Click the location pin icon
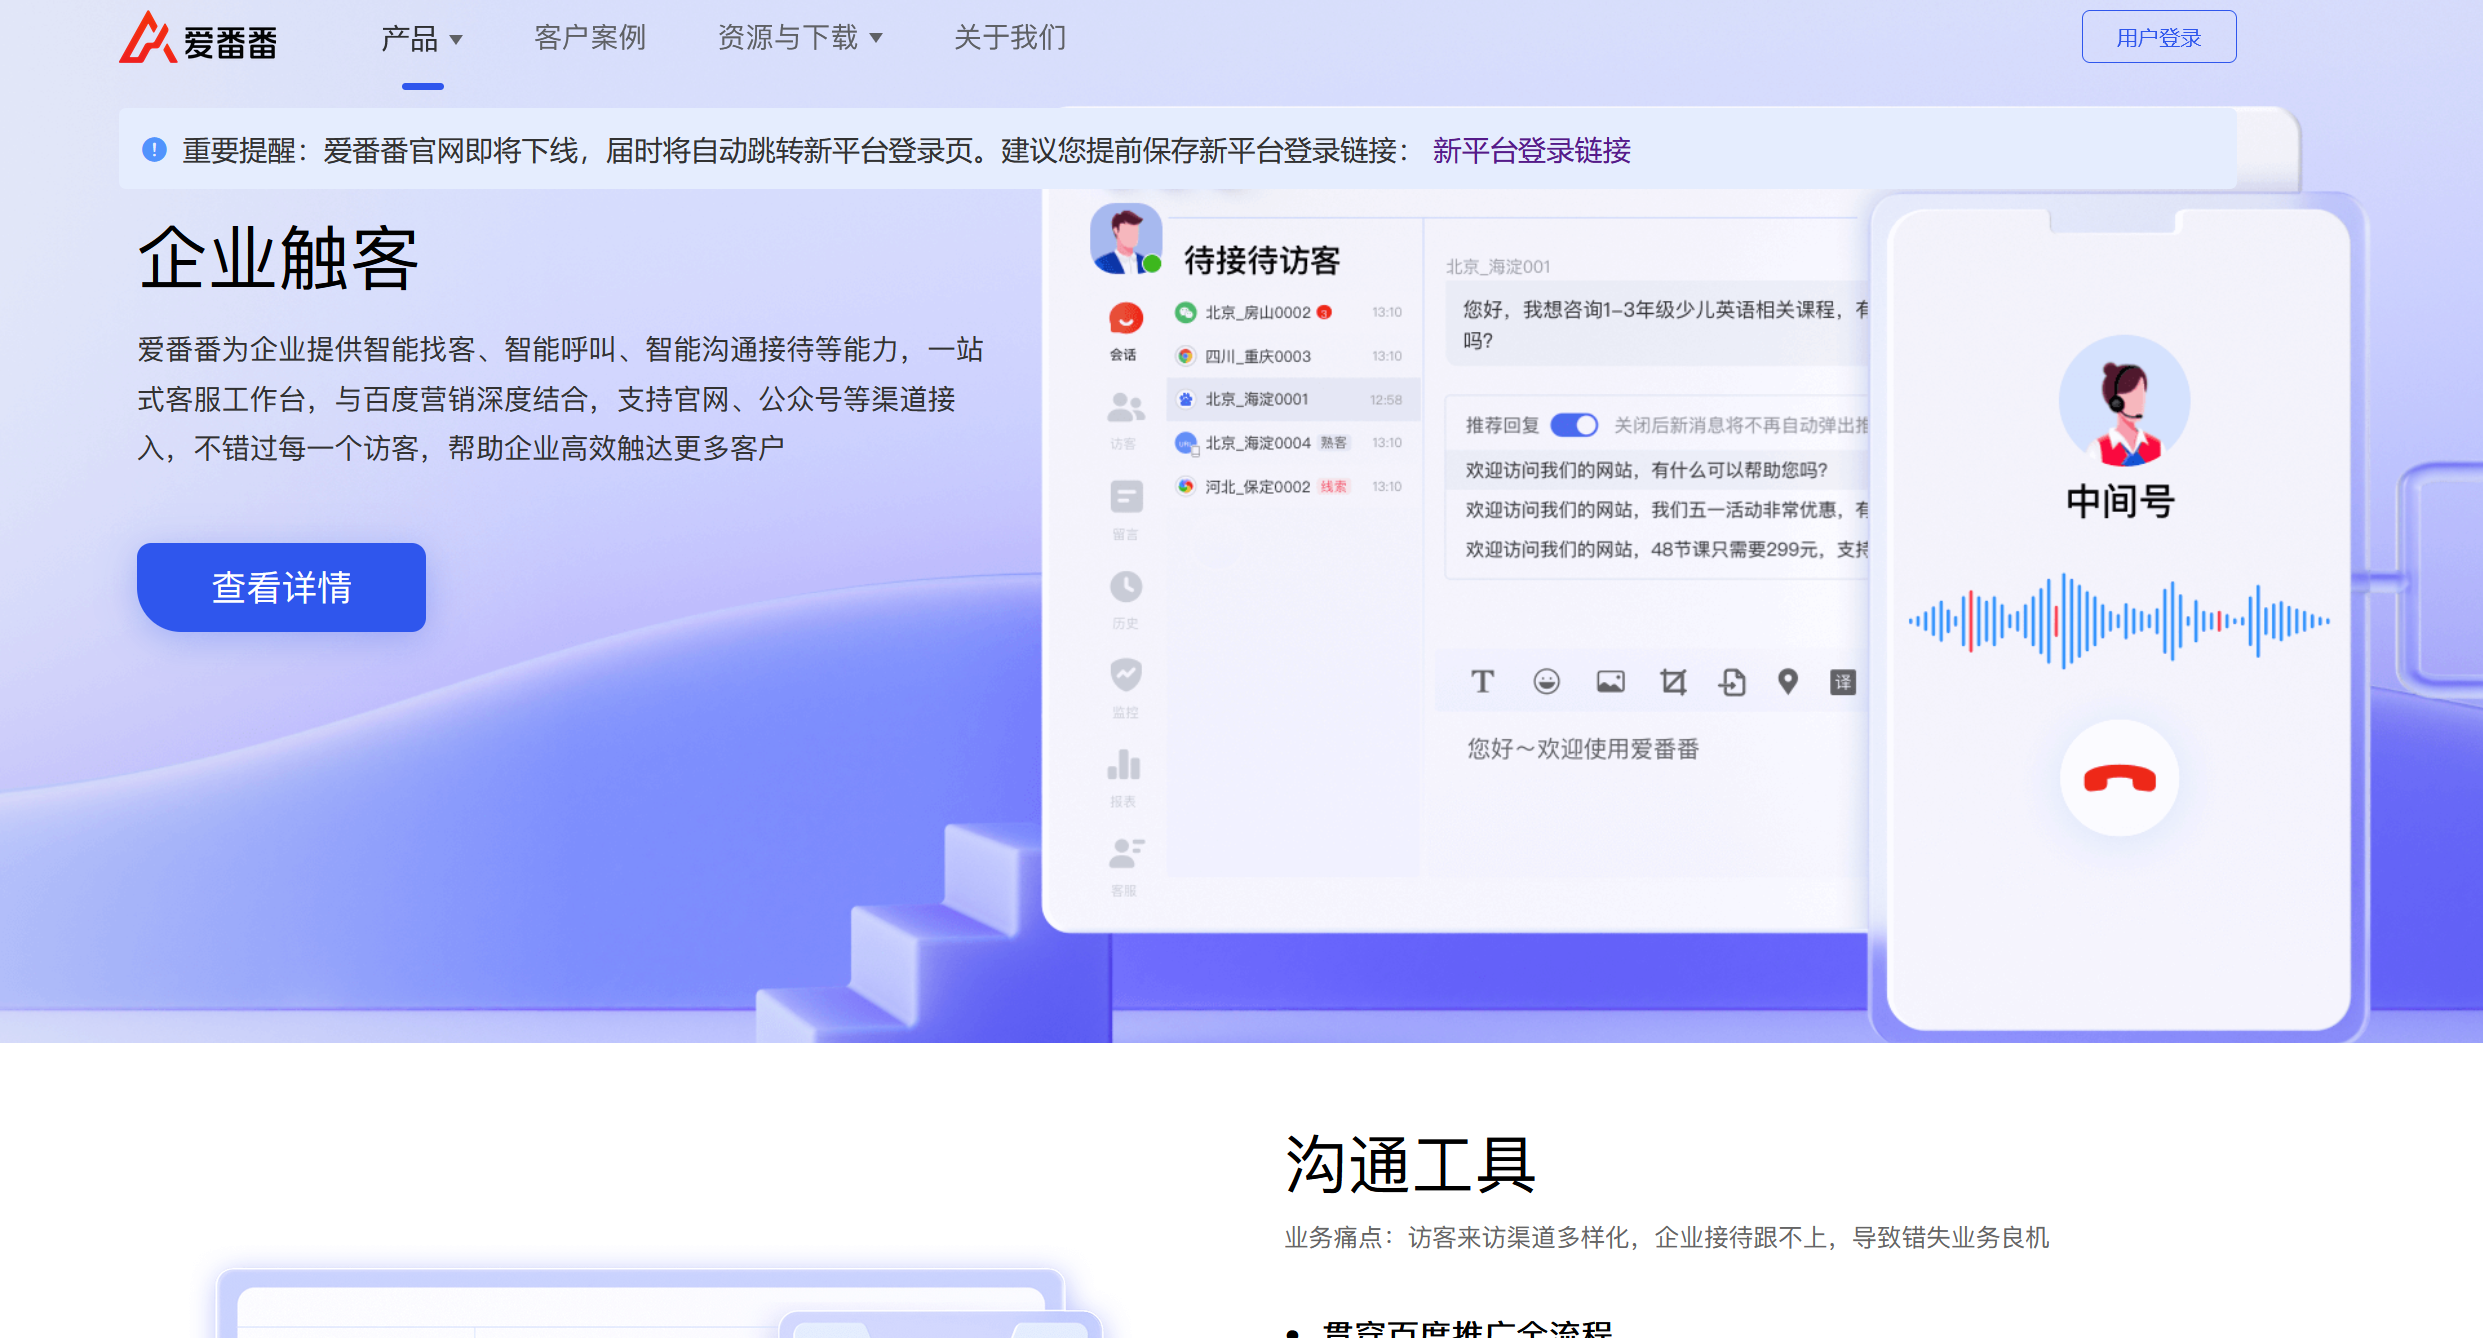Image resolution: width=2483 pixels, height=1338 pixels. pyautogui.click(x=1788, y=682)
